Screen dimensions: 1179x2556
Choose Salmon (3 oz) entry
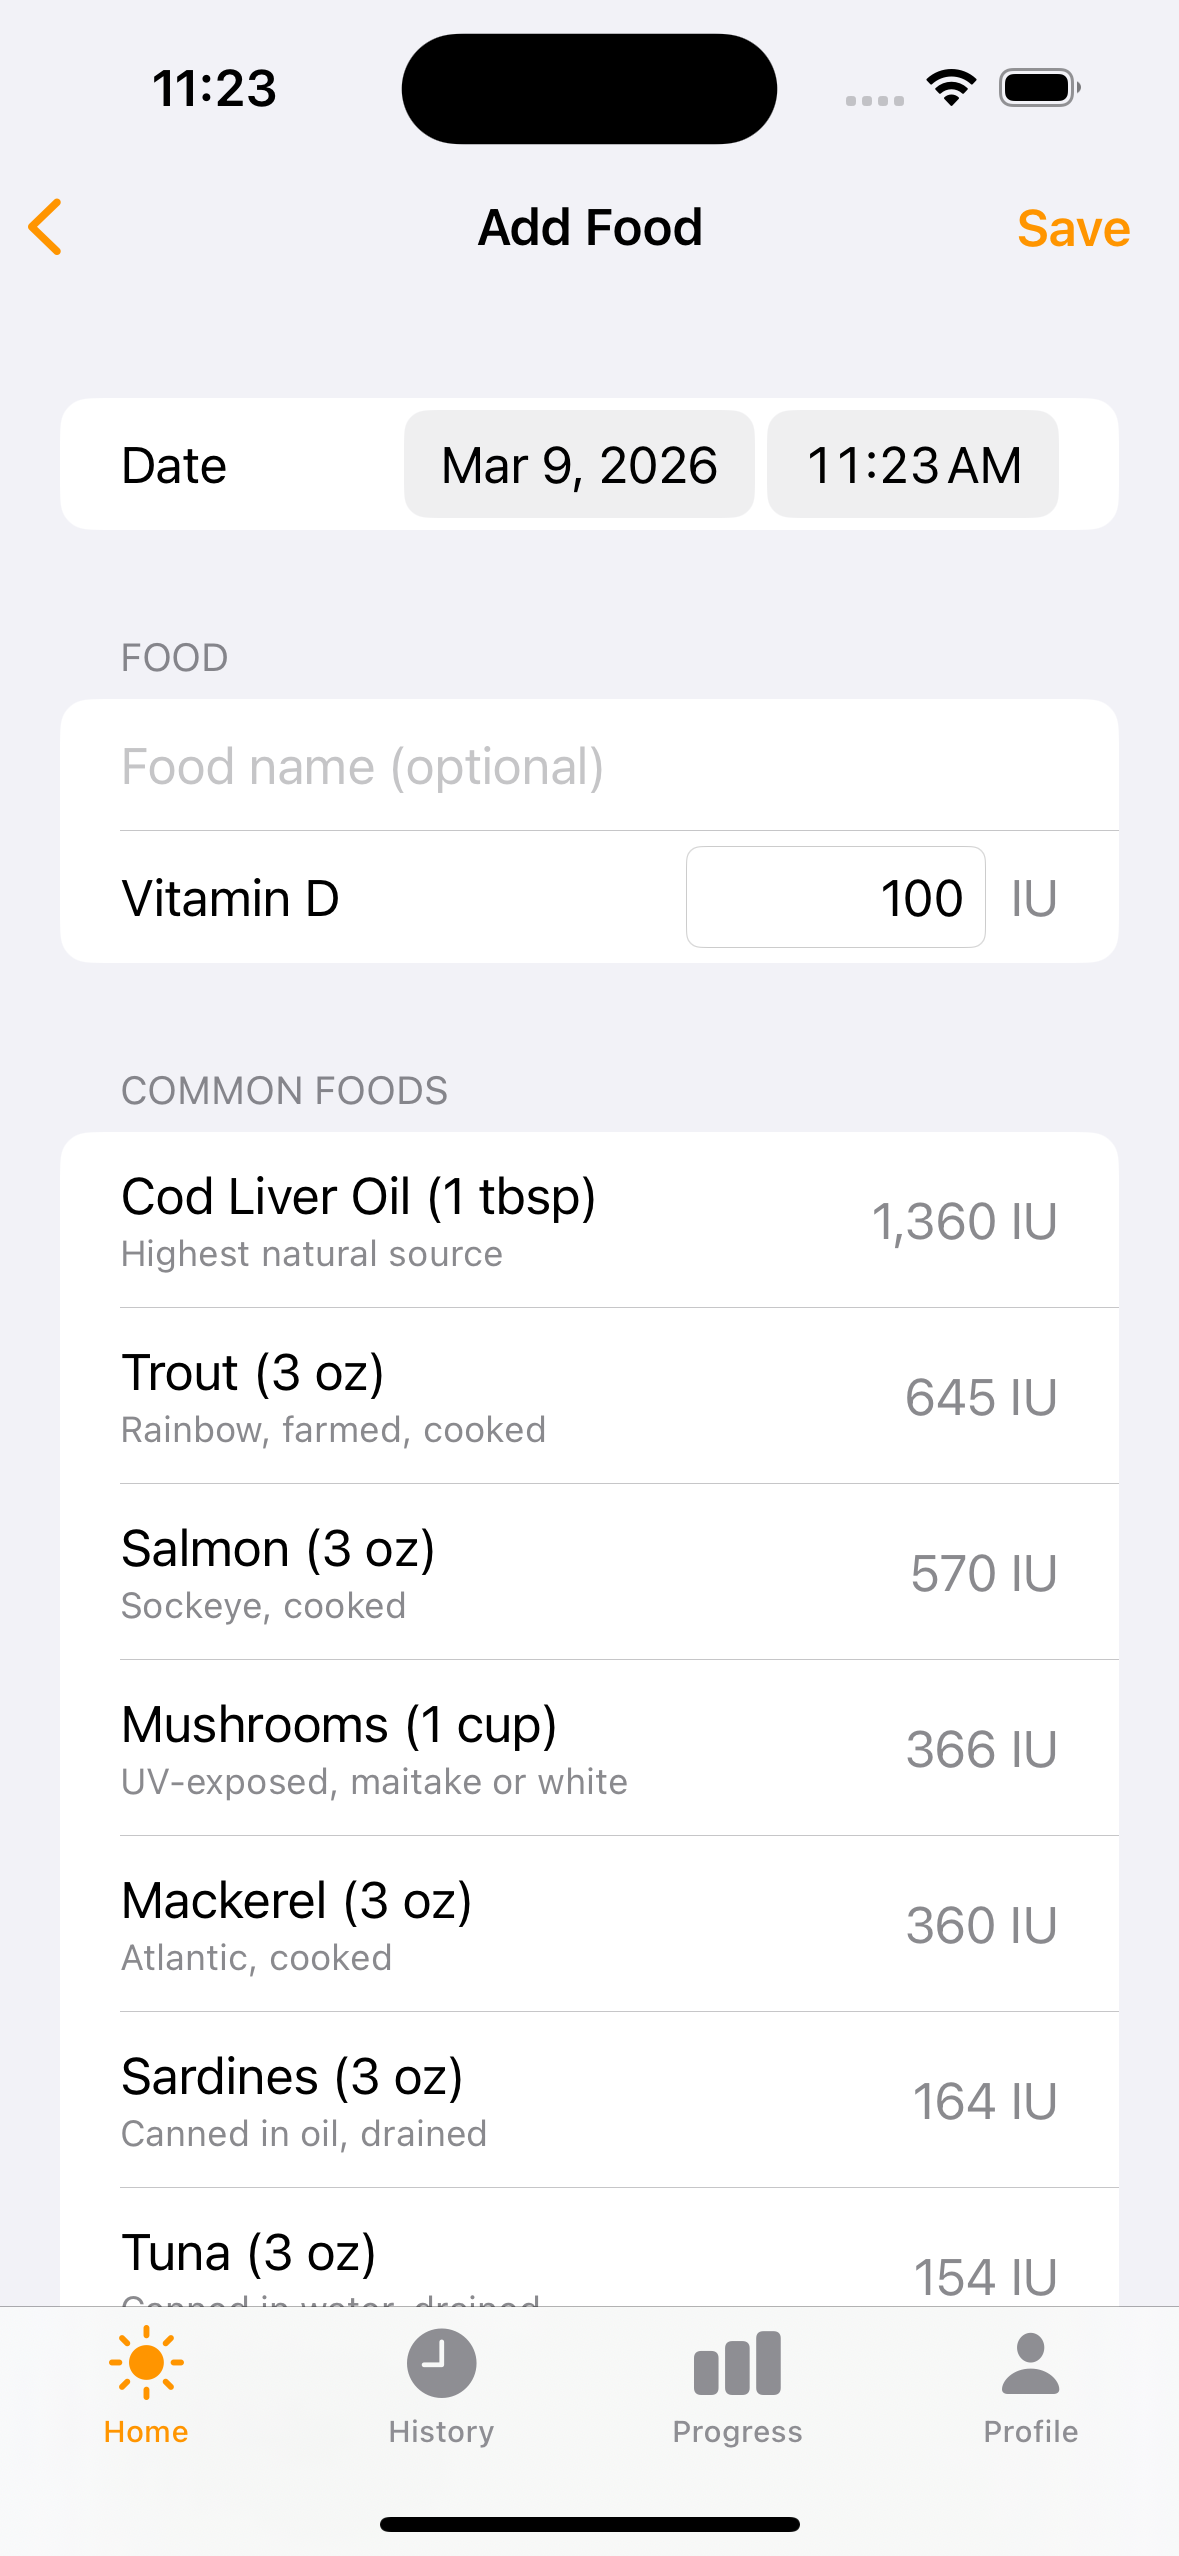coord(589,1572)
